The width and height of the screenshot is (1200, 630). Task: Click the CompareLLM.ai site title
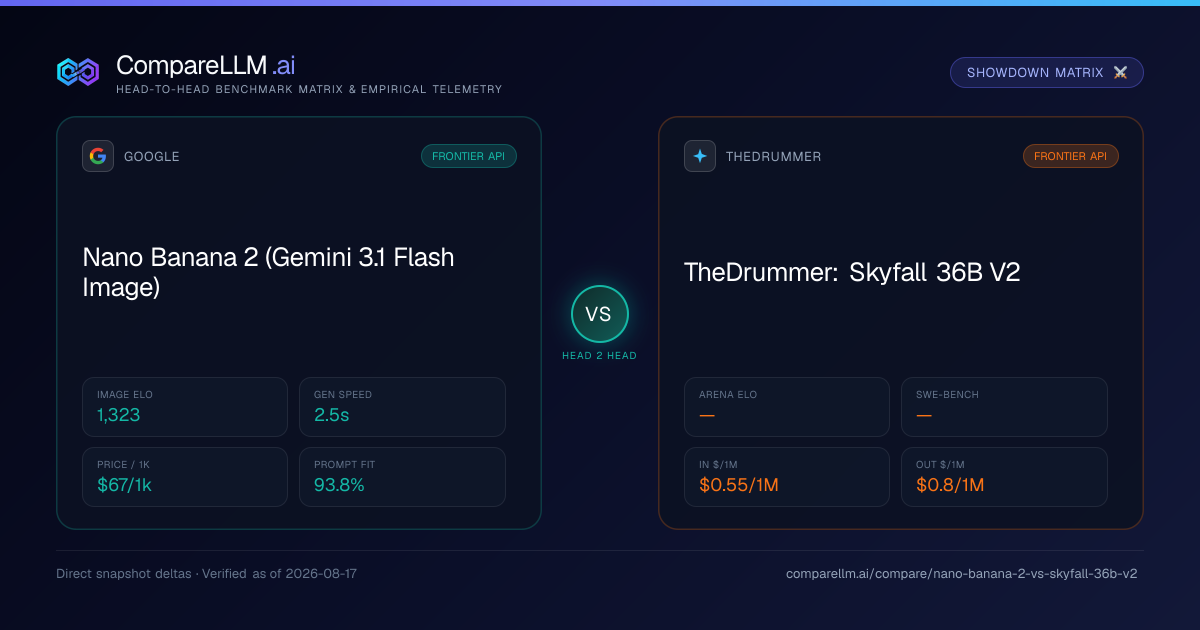pyautogui.click(x=206, y=66)
